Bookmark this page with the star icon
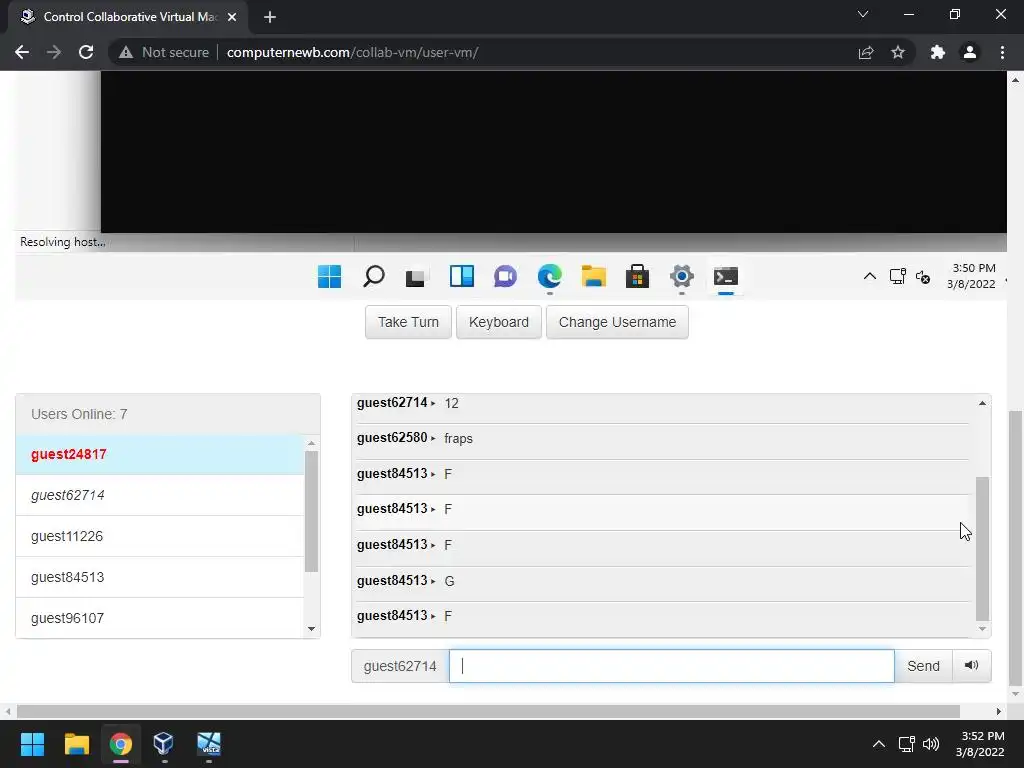 tap(898, 52)
